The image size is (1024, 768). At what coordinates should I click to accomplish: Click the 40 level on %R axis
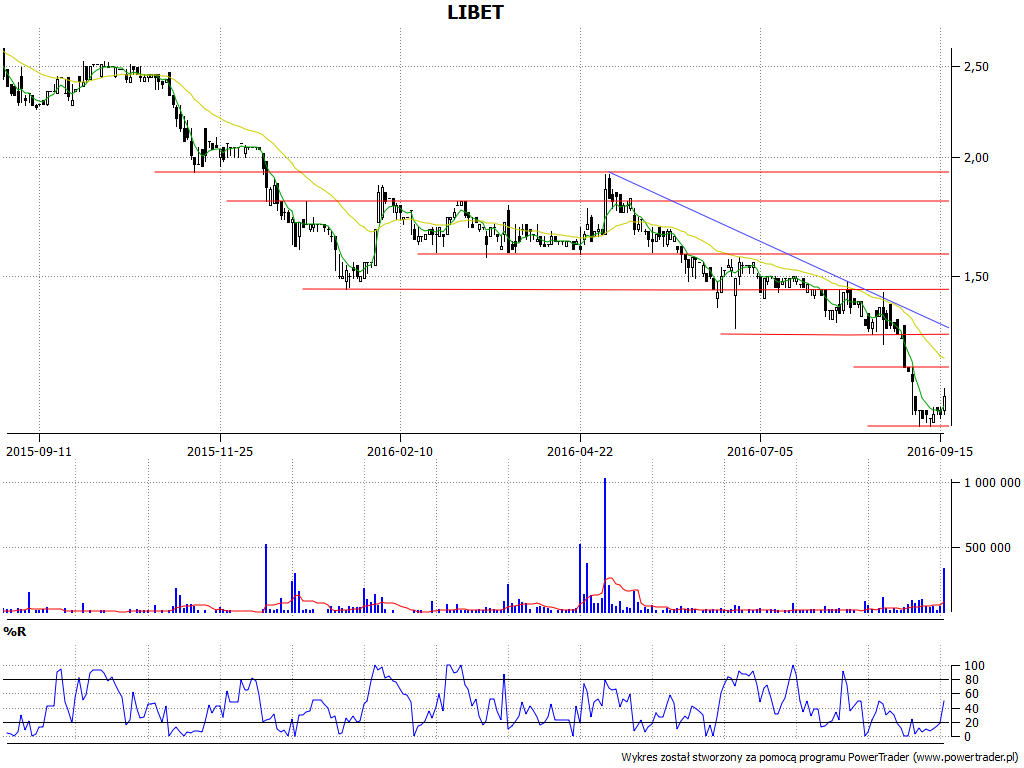coord(972,709)
